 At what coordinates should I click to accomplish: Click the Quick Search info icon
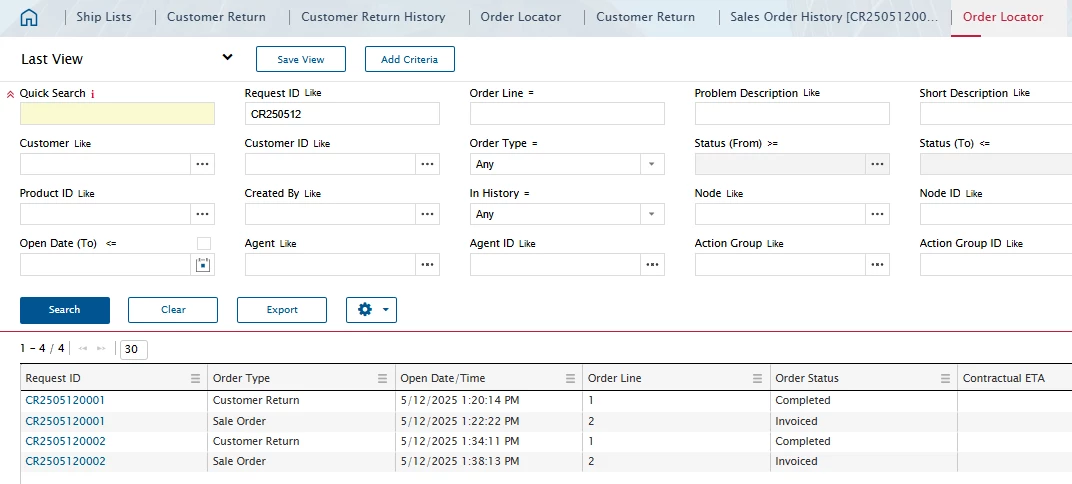92,94
